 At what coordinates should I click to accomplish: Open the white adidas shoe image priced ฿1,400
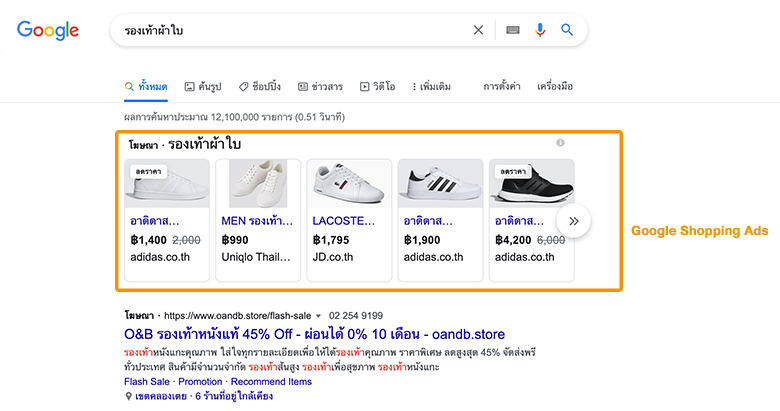(167, 184)
